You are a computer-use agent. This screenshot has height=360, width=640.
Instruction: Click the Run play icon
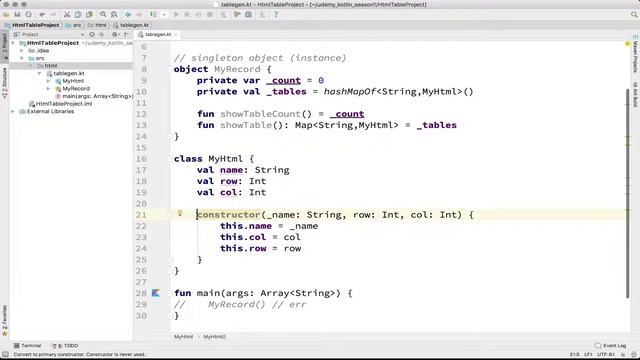coord(176,15)
